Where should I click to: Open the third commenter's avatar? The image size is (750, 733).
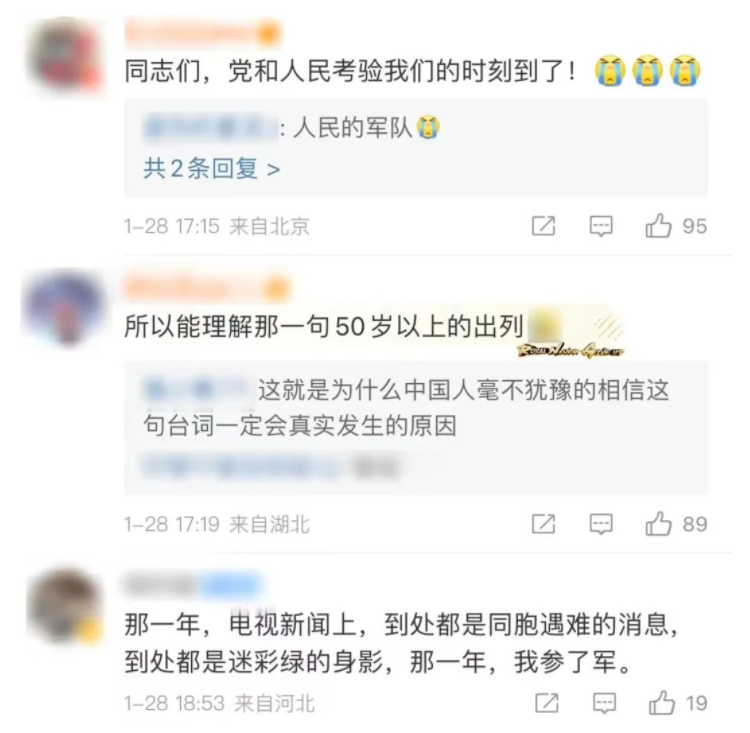66,607
